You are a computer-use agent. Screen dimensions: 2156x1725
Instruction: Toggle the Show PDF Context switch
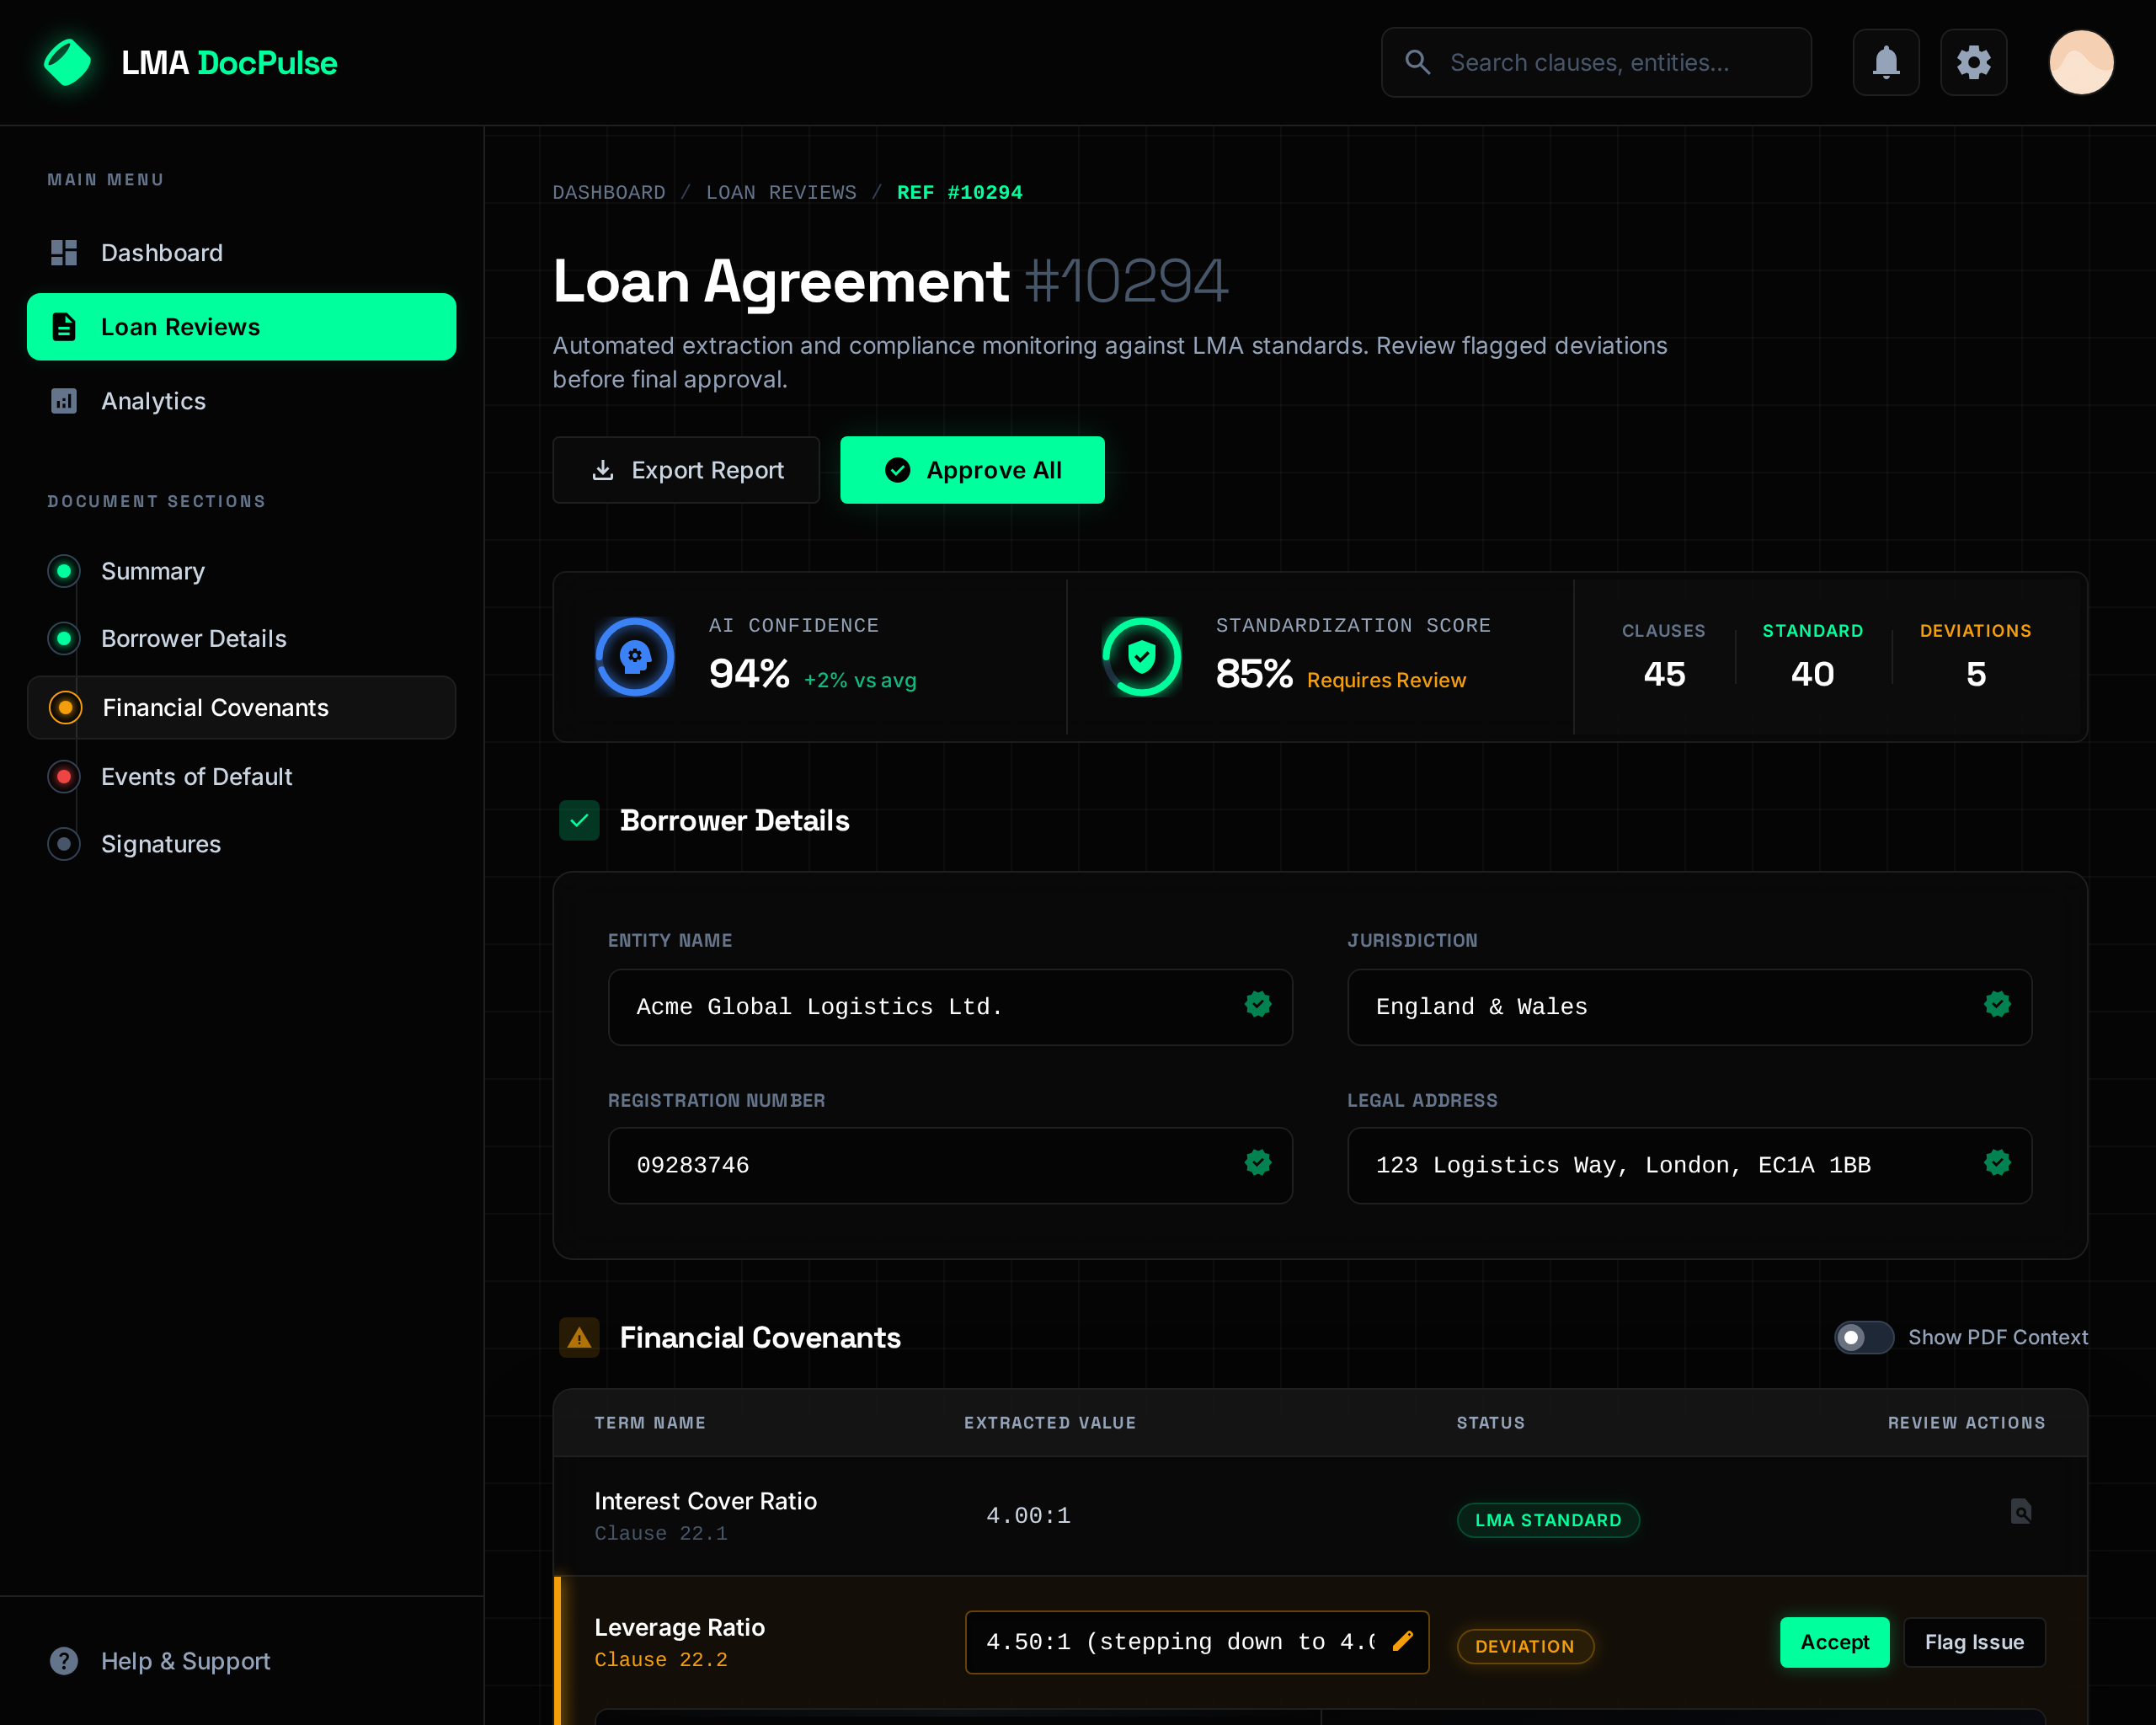[x=1863, y=1337]
